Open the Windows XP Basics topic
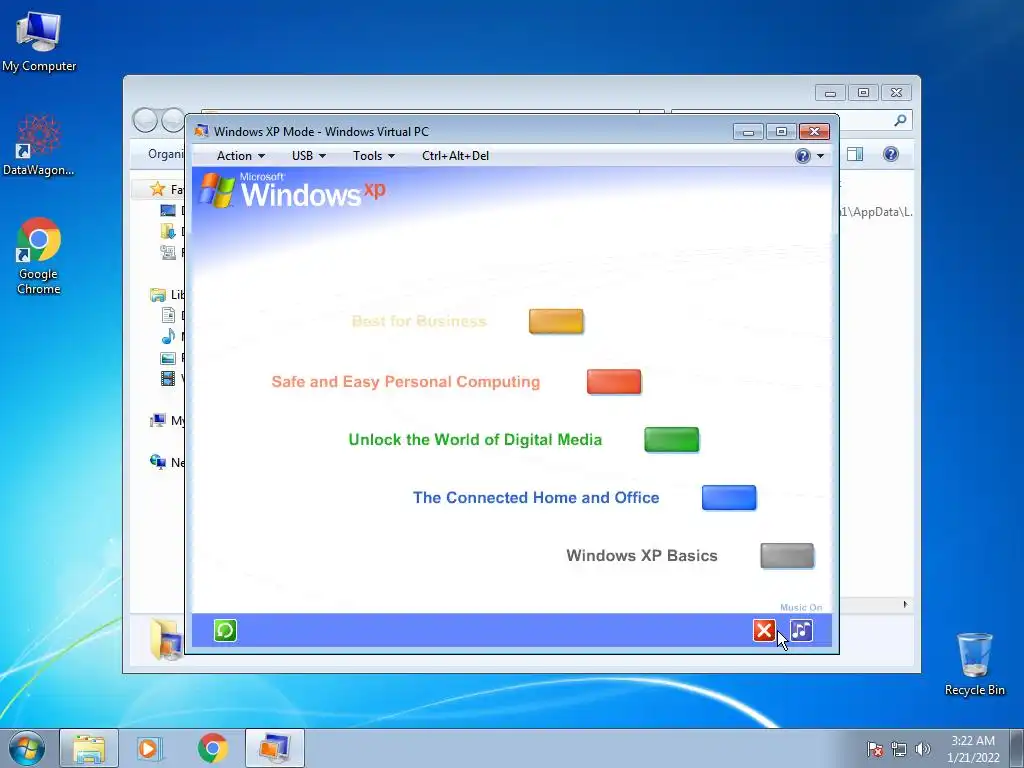Image resolution: width=1024 pixels, height=768 pixels. click(x=642, y=556)
